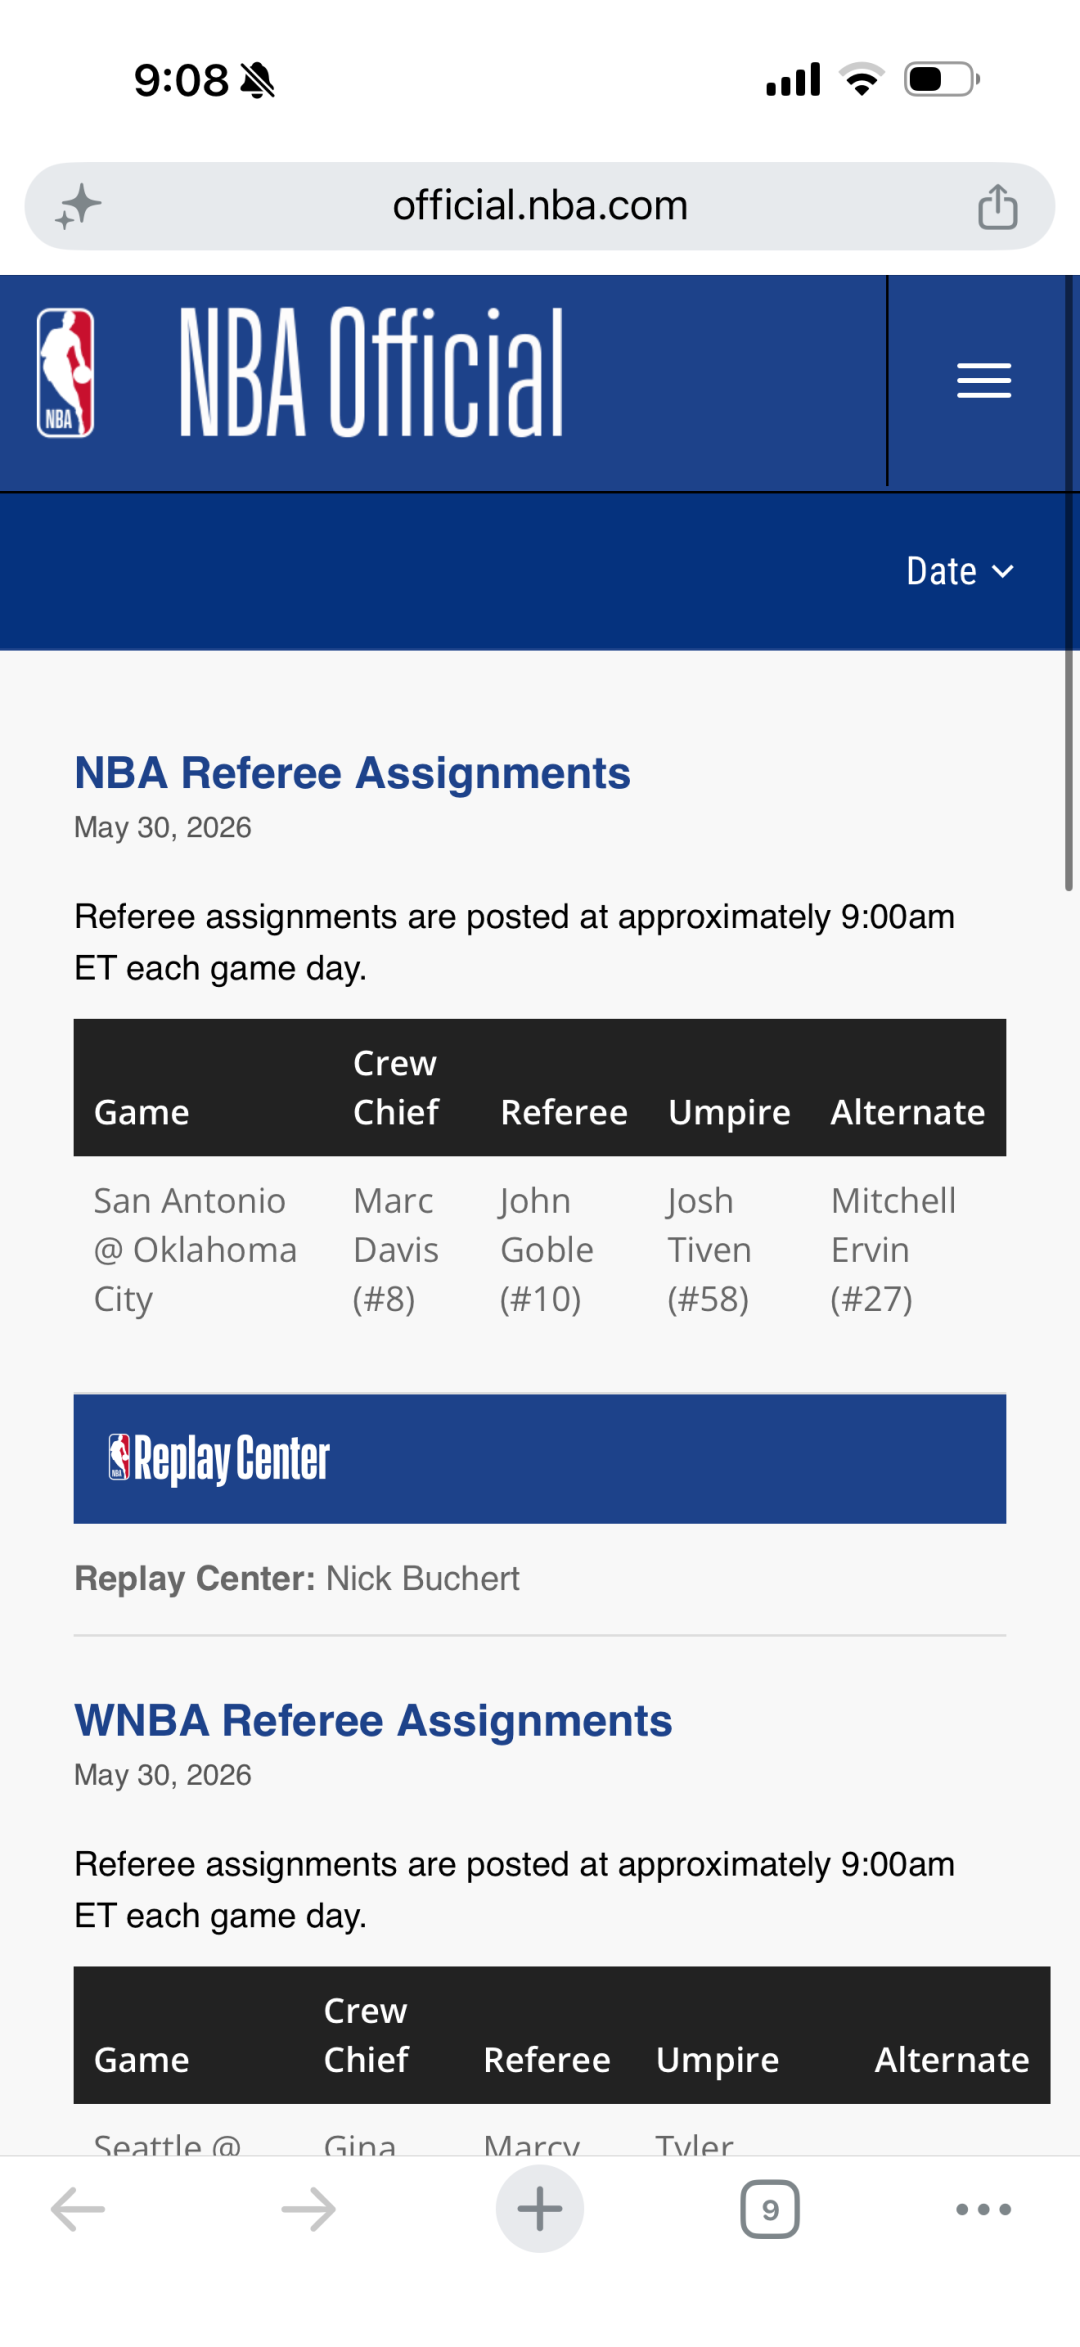Screen dimensions: 1080x2347
Task: Go forward with the right arrow
Action: [308, 2209]
